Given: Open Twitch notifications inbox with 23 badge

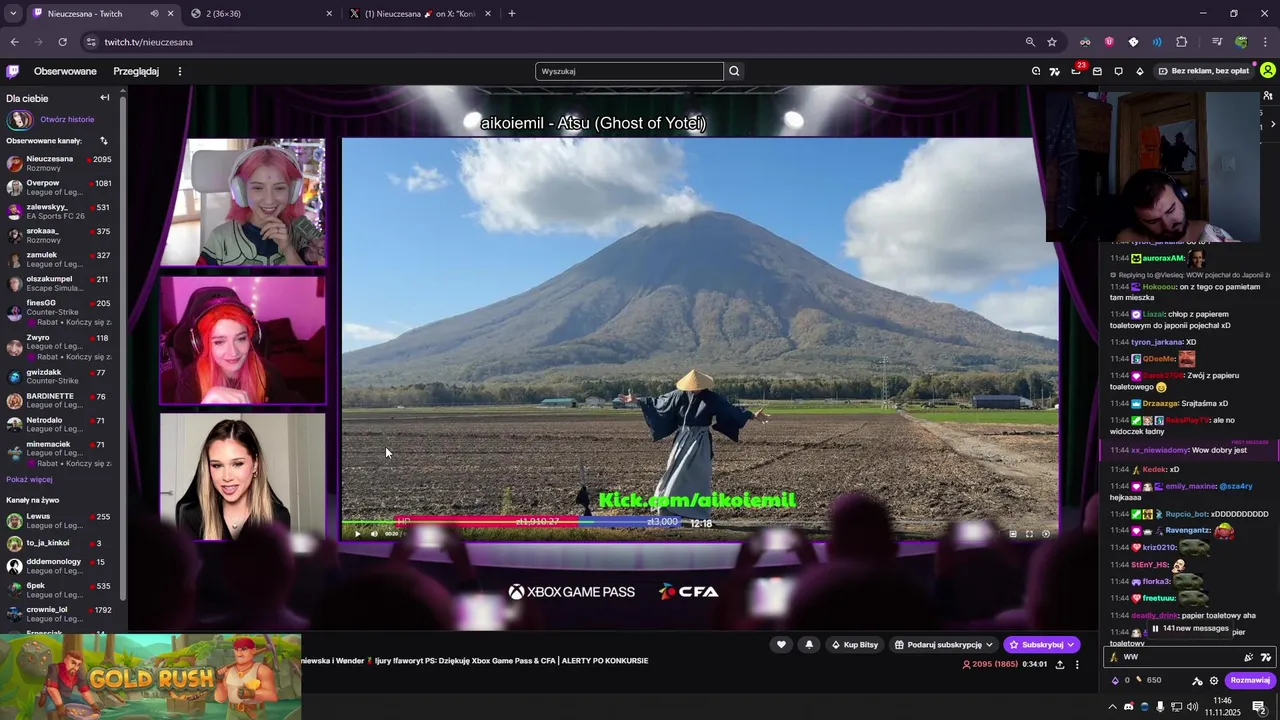Looking at the screenshot, I should tap(1076, 71).
